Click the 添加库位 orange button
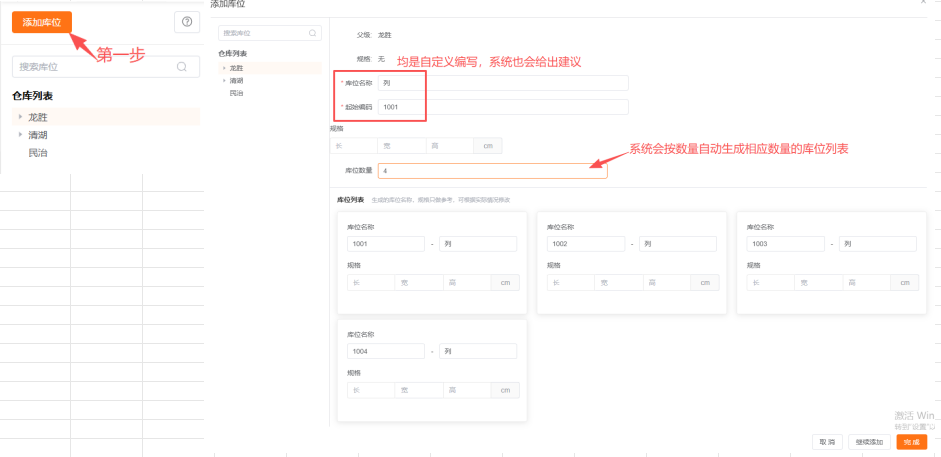The image size is (941, 457). click(x=42, y=22)
